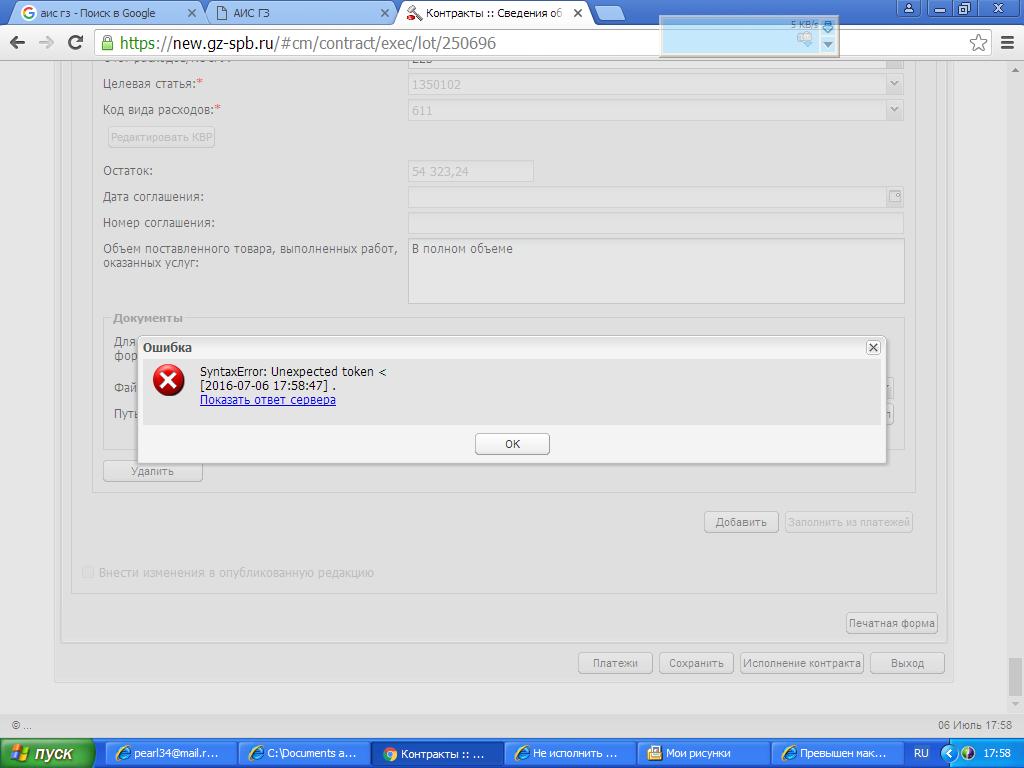
Task: Close the Google search tab
Action: [x=191, y=13]
